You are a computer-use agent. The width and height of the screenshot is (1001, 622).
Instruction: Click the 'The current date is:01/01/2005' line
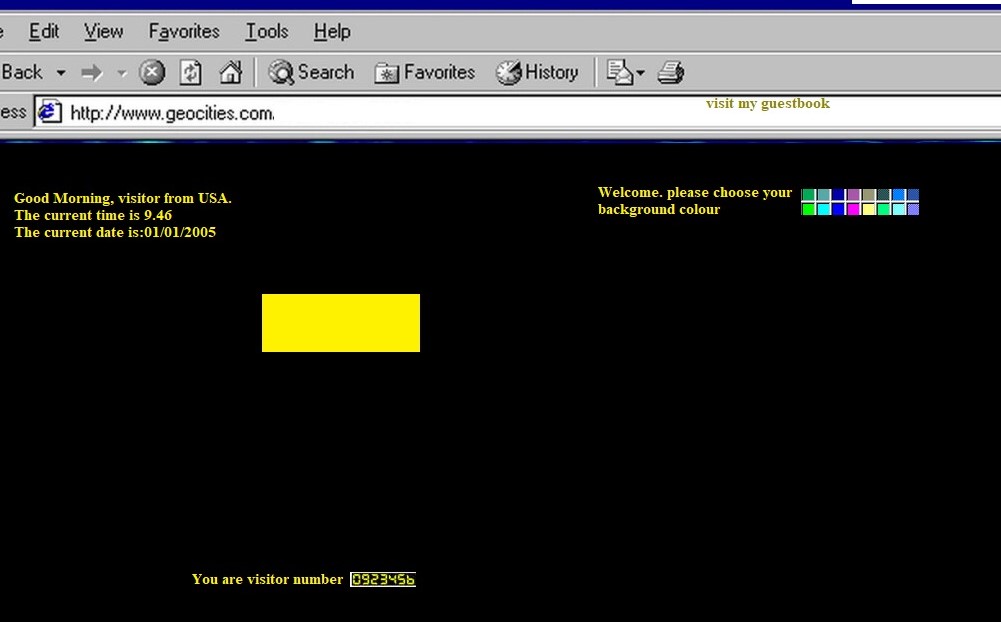115,232
